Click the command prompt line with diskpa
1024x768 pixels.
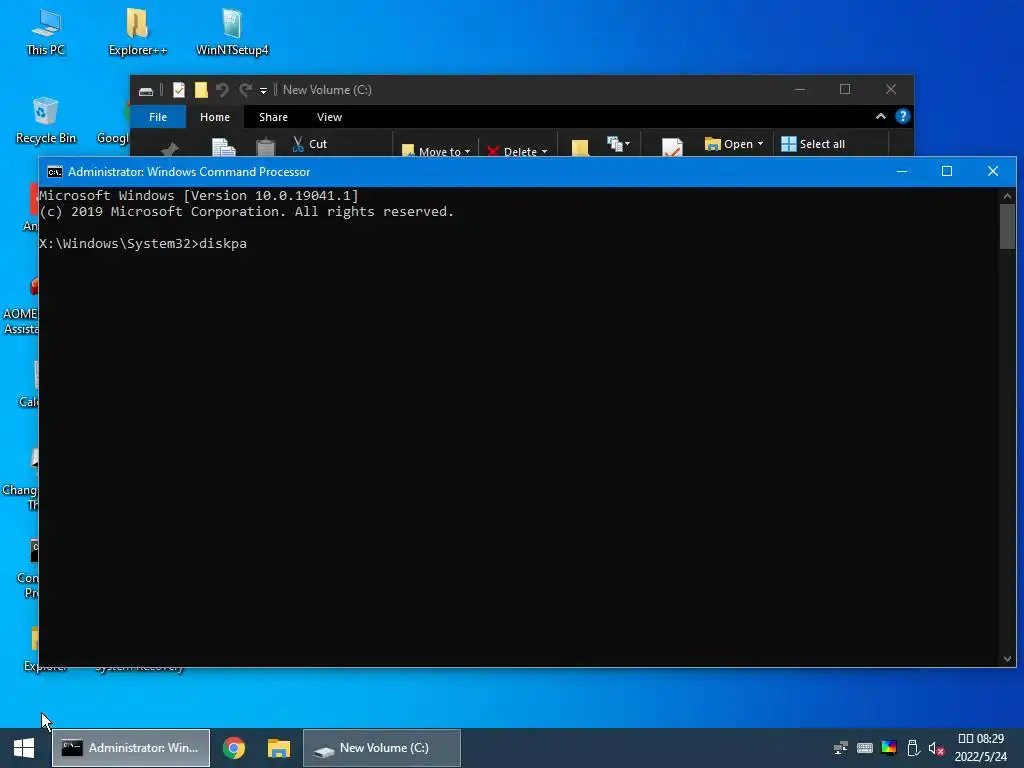pos(143,244)
